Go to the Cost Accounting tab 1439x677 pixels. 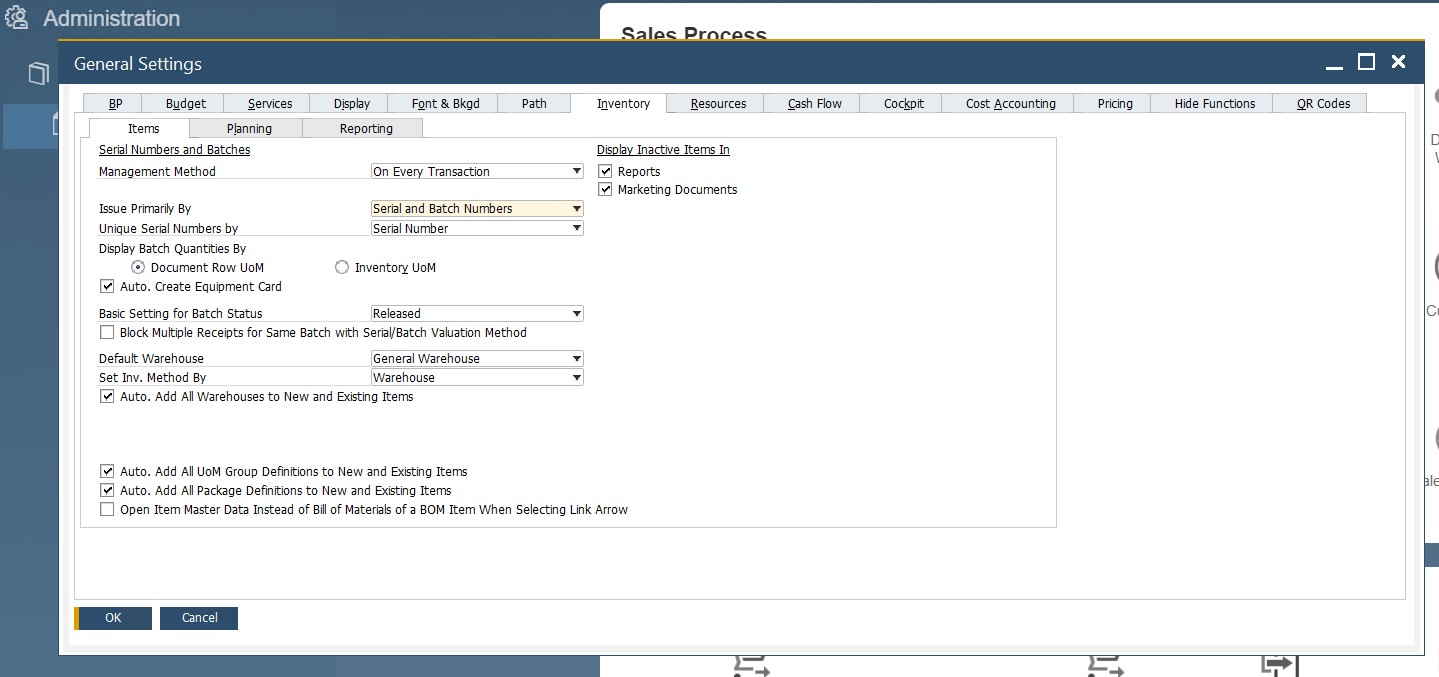coord(1010,104)
